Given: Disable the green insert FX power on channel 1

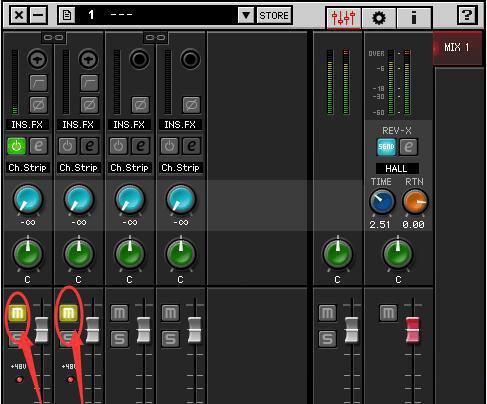Looking at the screenshot, I should click(16, 146).
